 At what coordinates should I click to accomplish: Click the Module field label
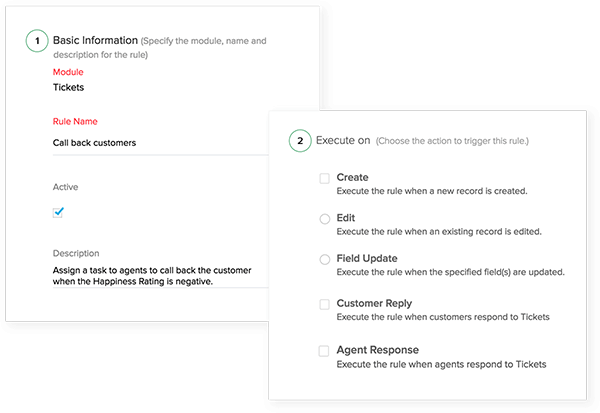[x=68, y=72]
